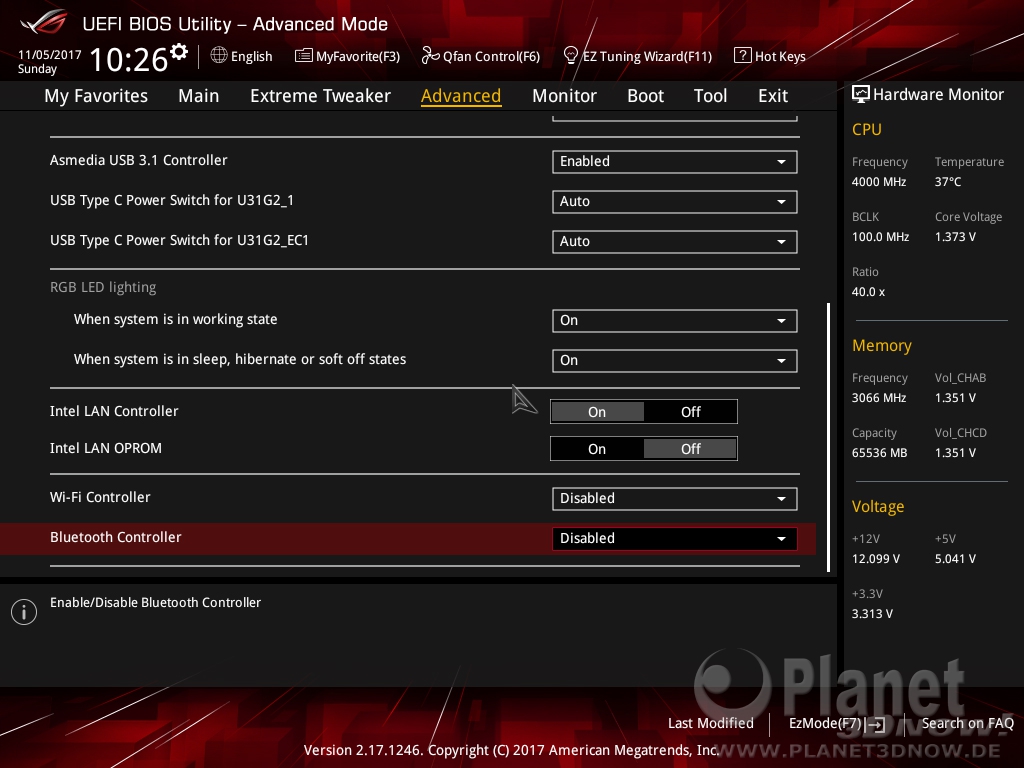The width and height of the screenshot is (1024, 768).
Task: Switch Intel LAN OPROM to Off
Action: coord(690,449)
